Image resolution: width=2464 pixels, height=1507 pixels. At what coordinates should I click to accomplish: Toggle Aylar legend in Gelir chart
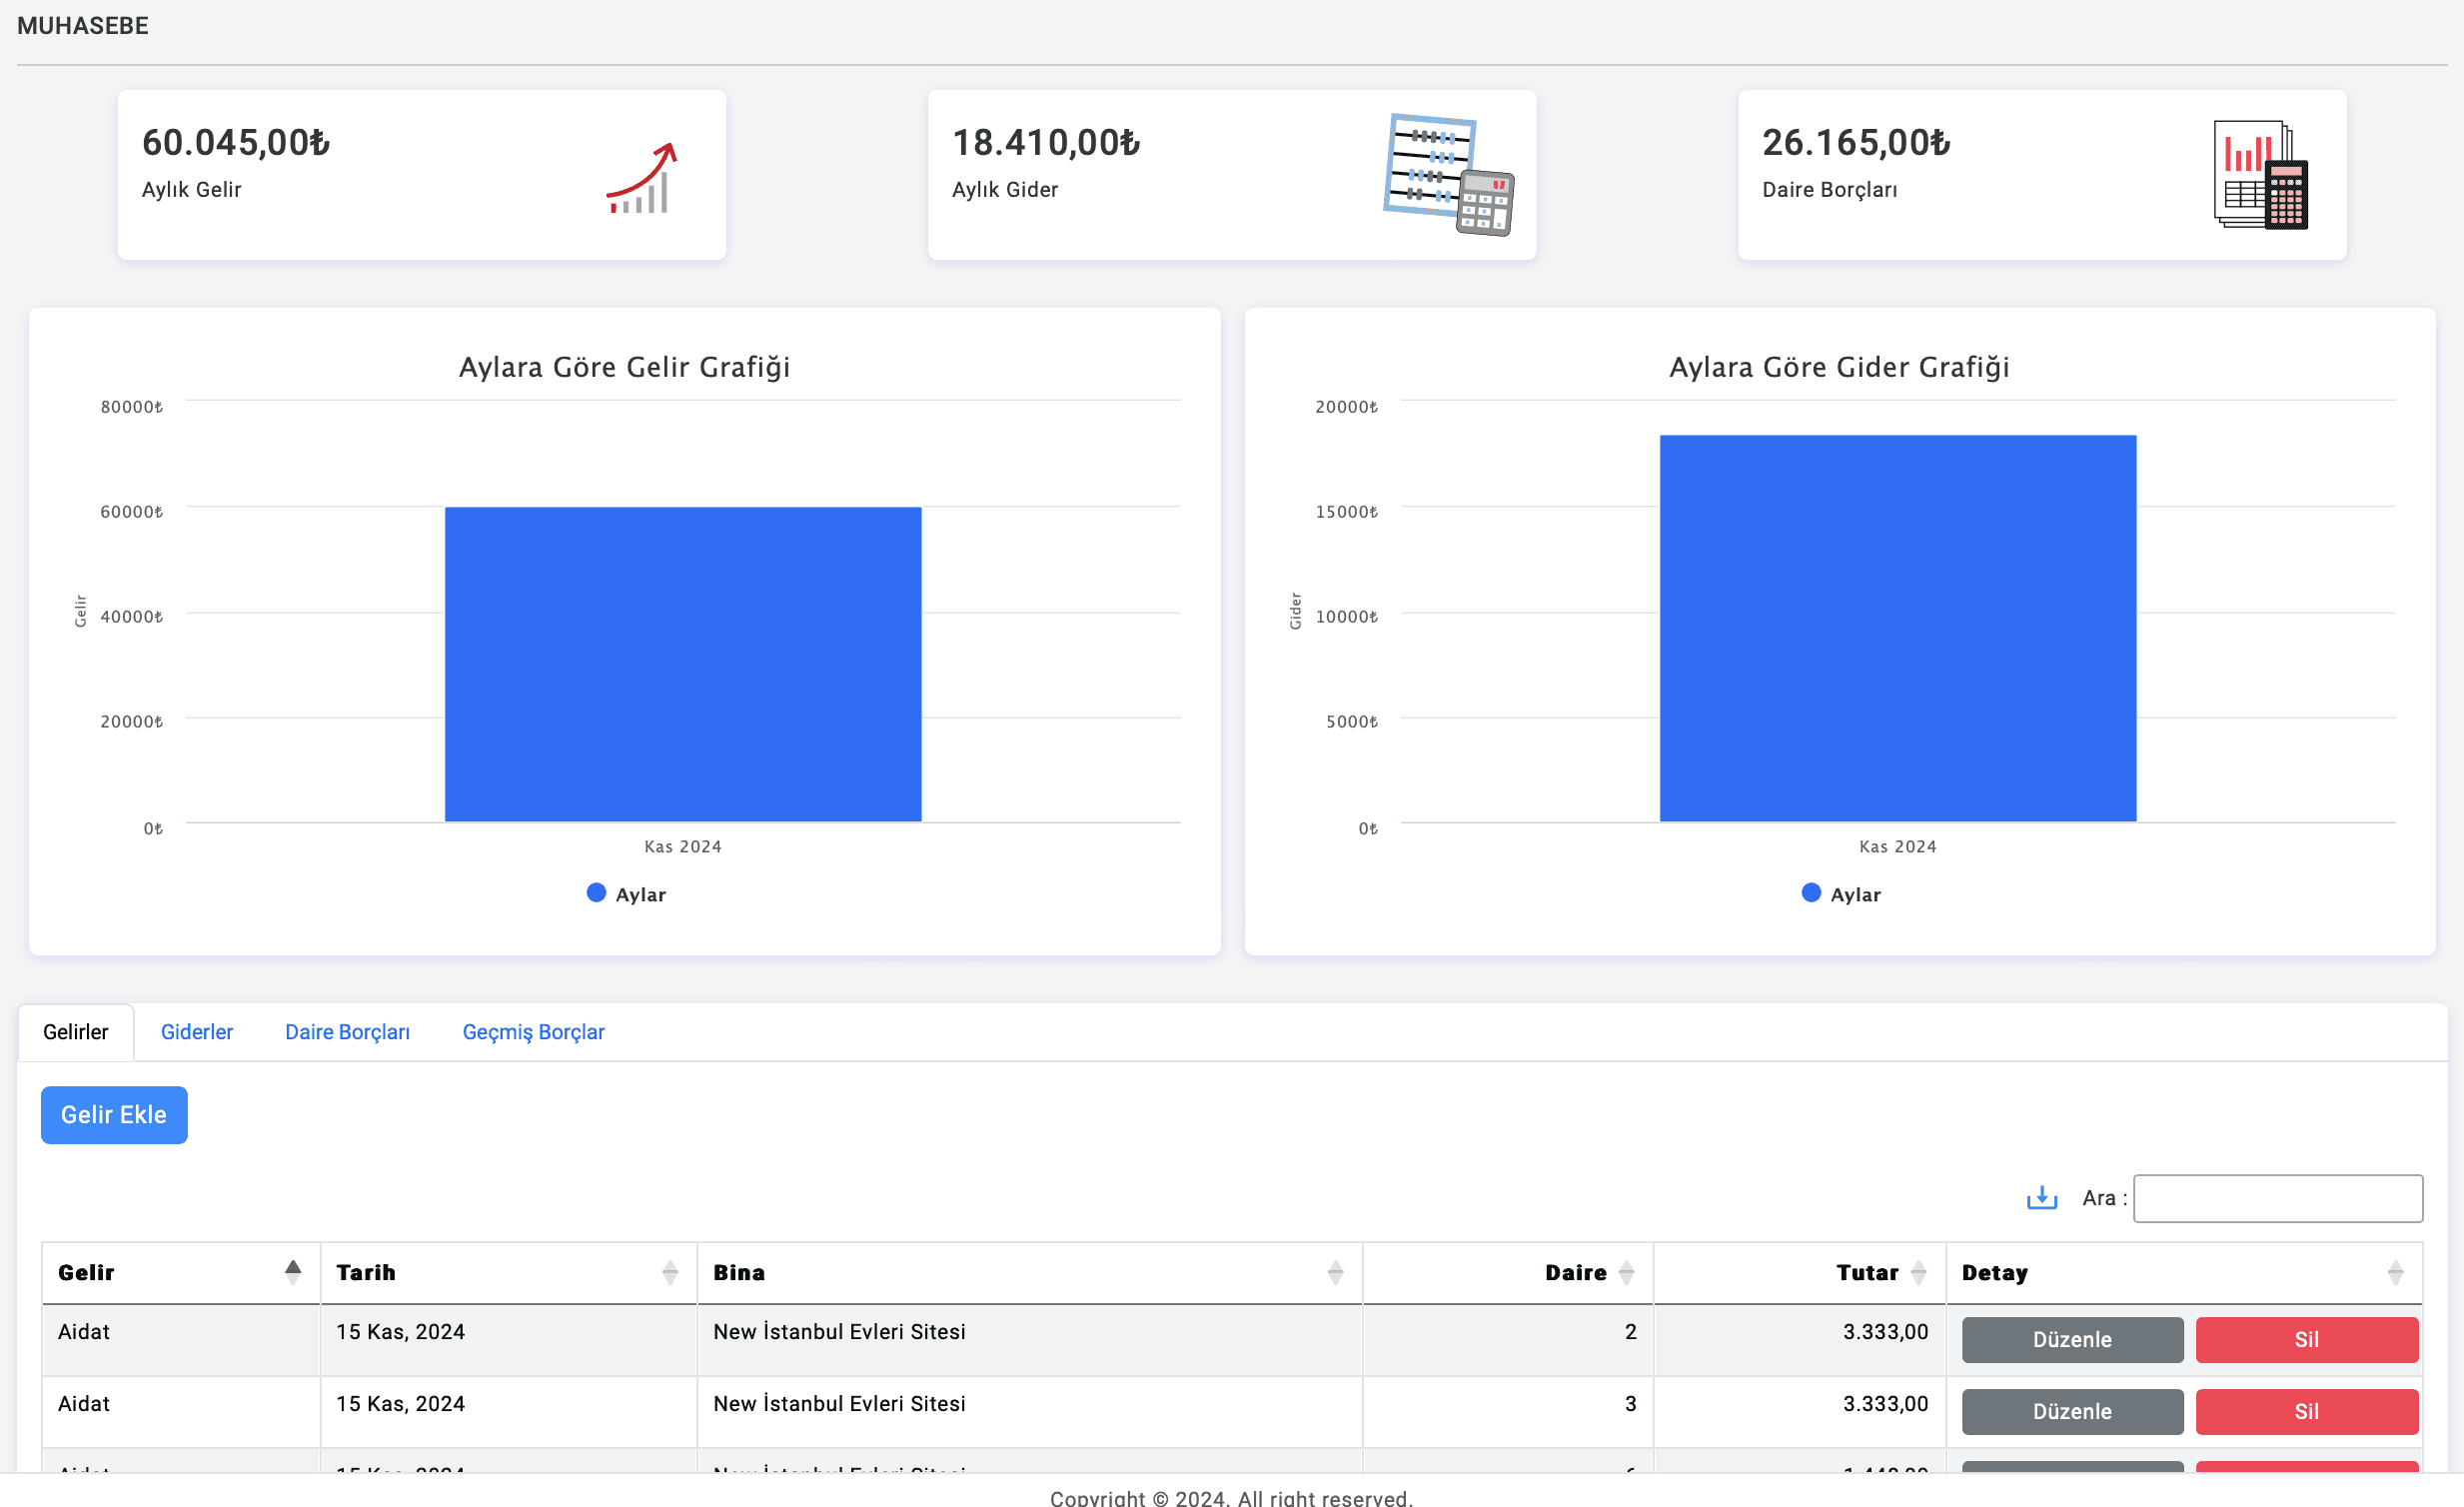tap(626, 894)
